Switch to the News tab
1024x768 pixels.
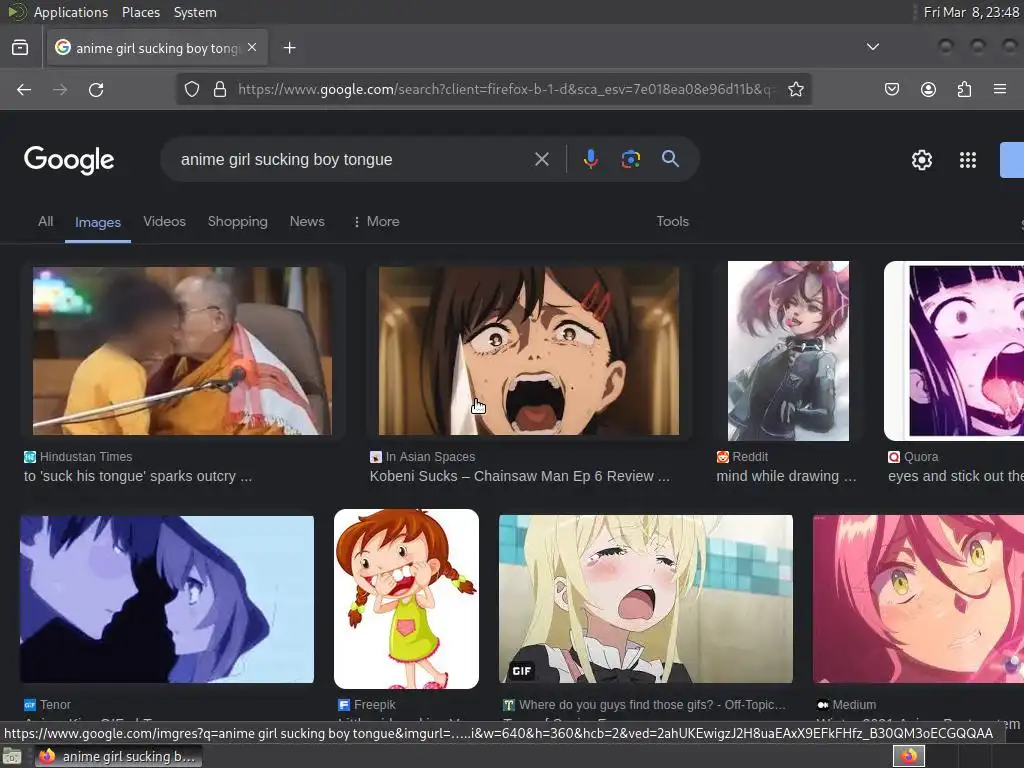point(307,221)
